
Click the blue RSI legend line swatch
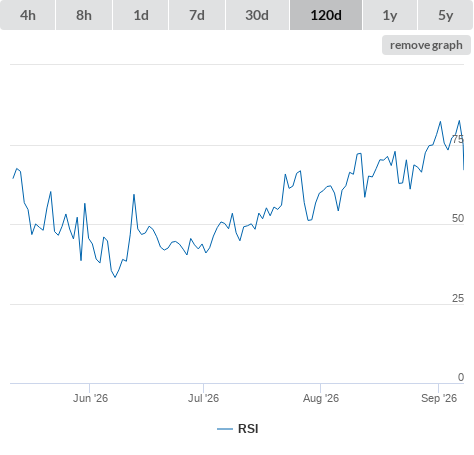click(x=225, y=429)
